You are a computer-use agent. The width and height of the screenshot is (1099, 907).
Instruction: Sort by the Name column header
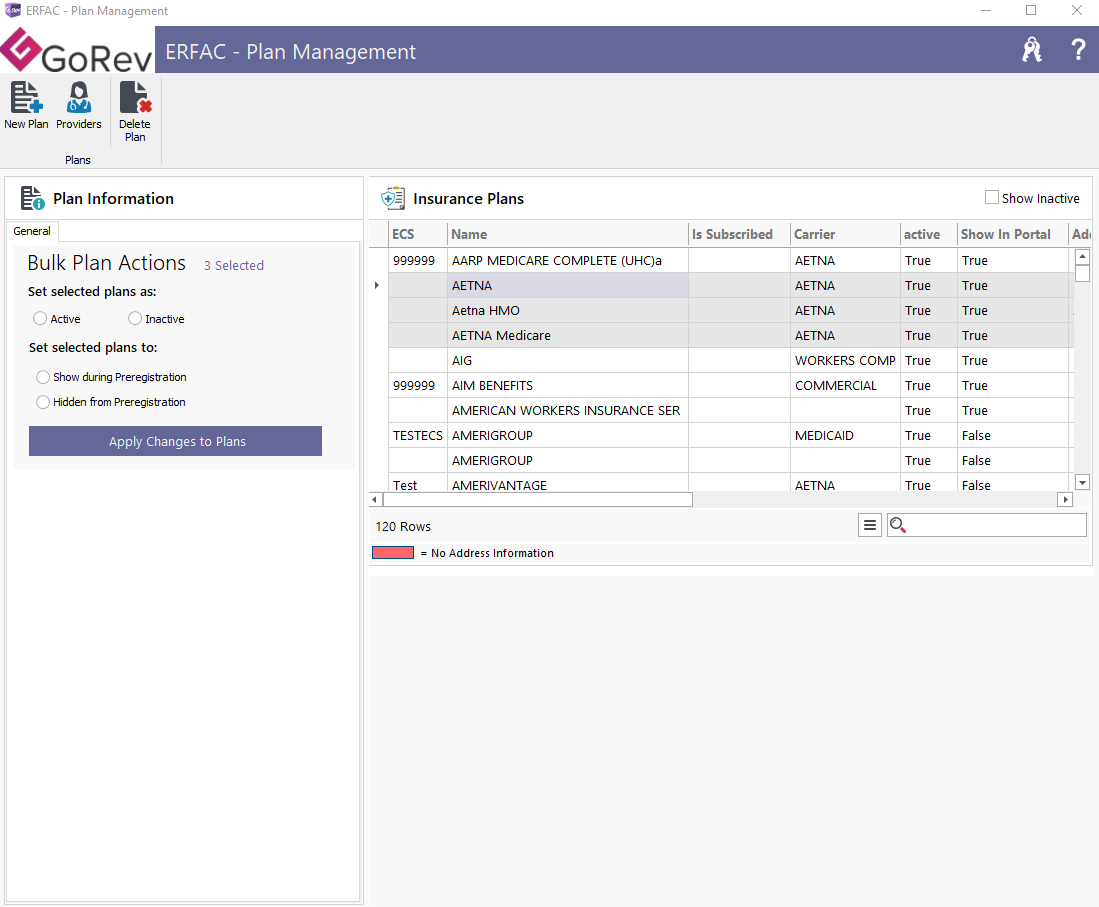(x=568, y=234)
